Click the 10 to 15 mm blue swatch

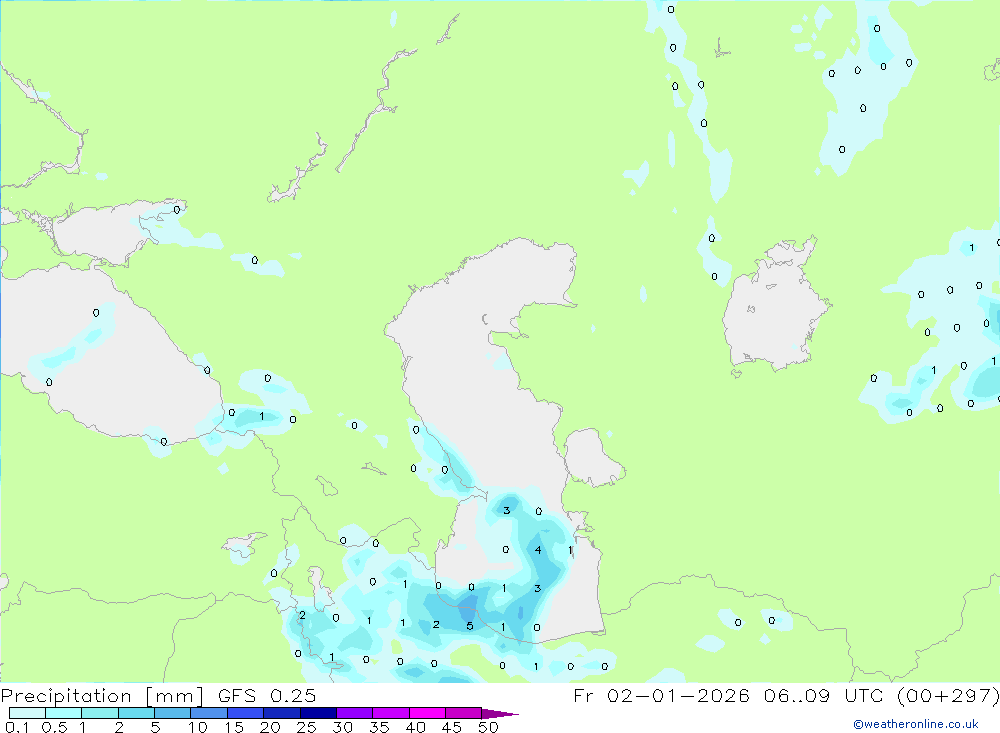[x=209, y=713]
